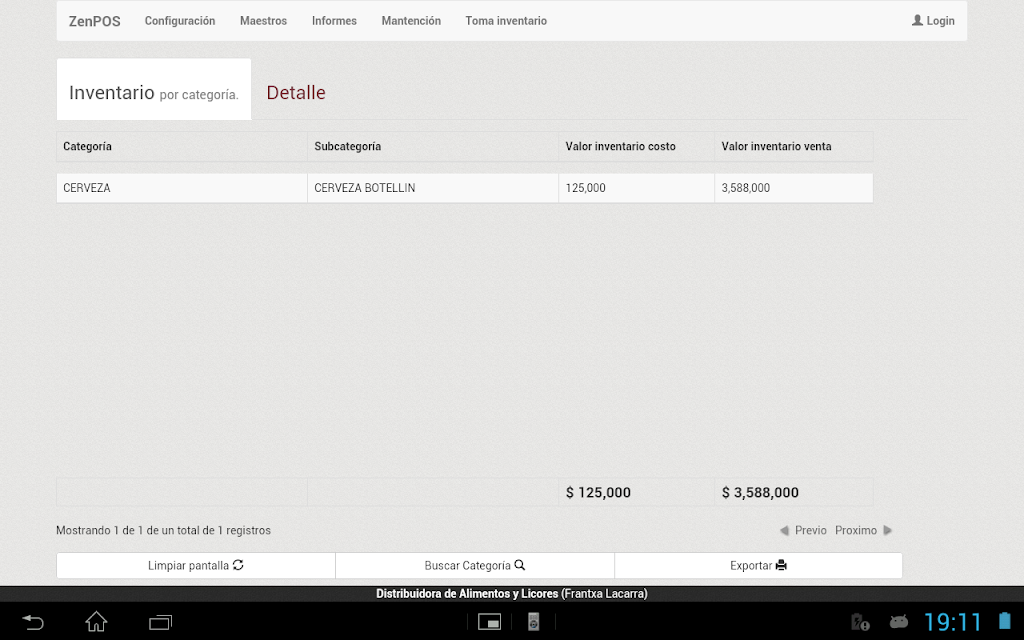
Task: Click the Exportar button
Action: 758,566
